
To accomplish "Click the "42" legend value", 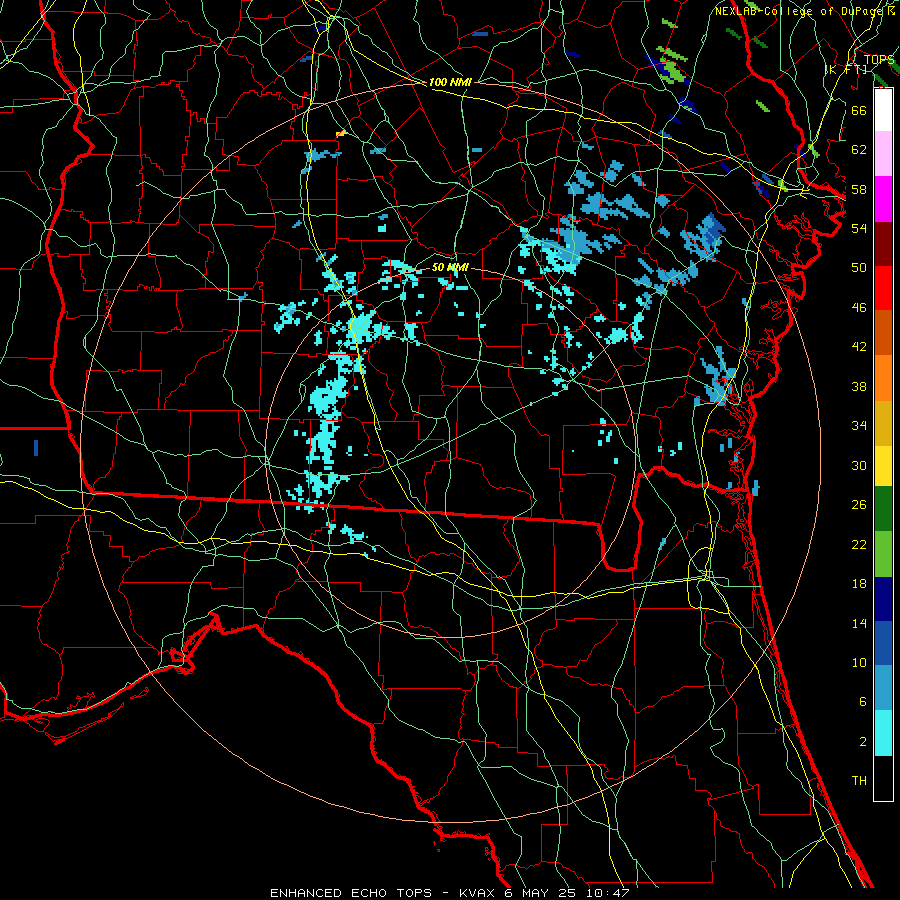I will tap(859, 347).
